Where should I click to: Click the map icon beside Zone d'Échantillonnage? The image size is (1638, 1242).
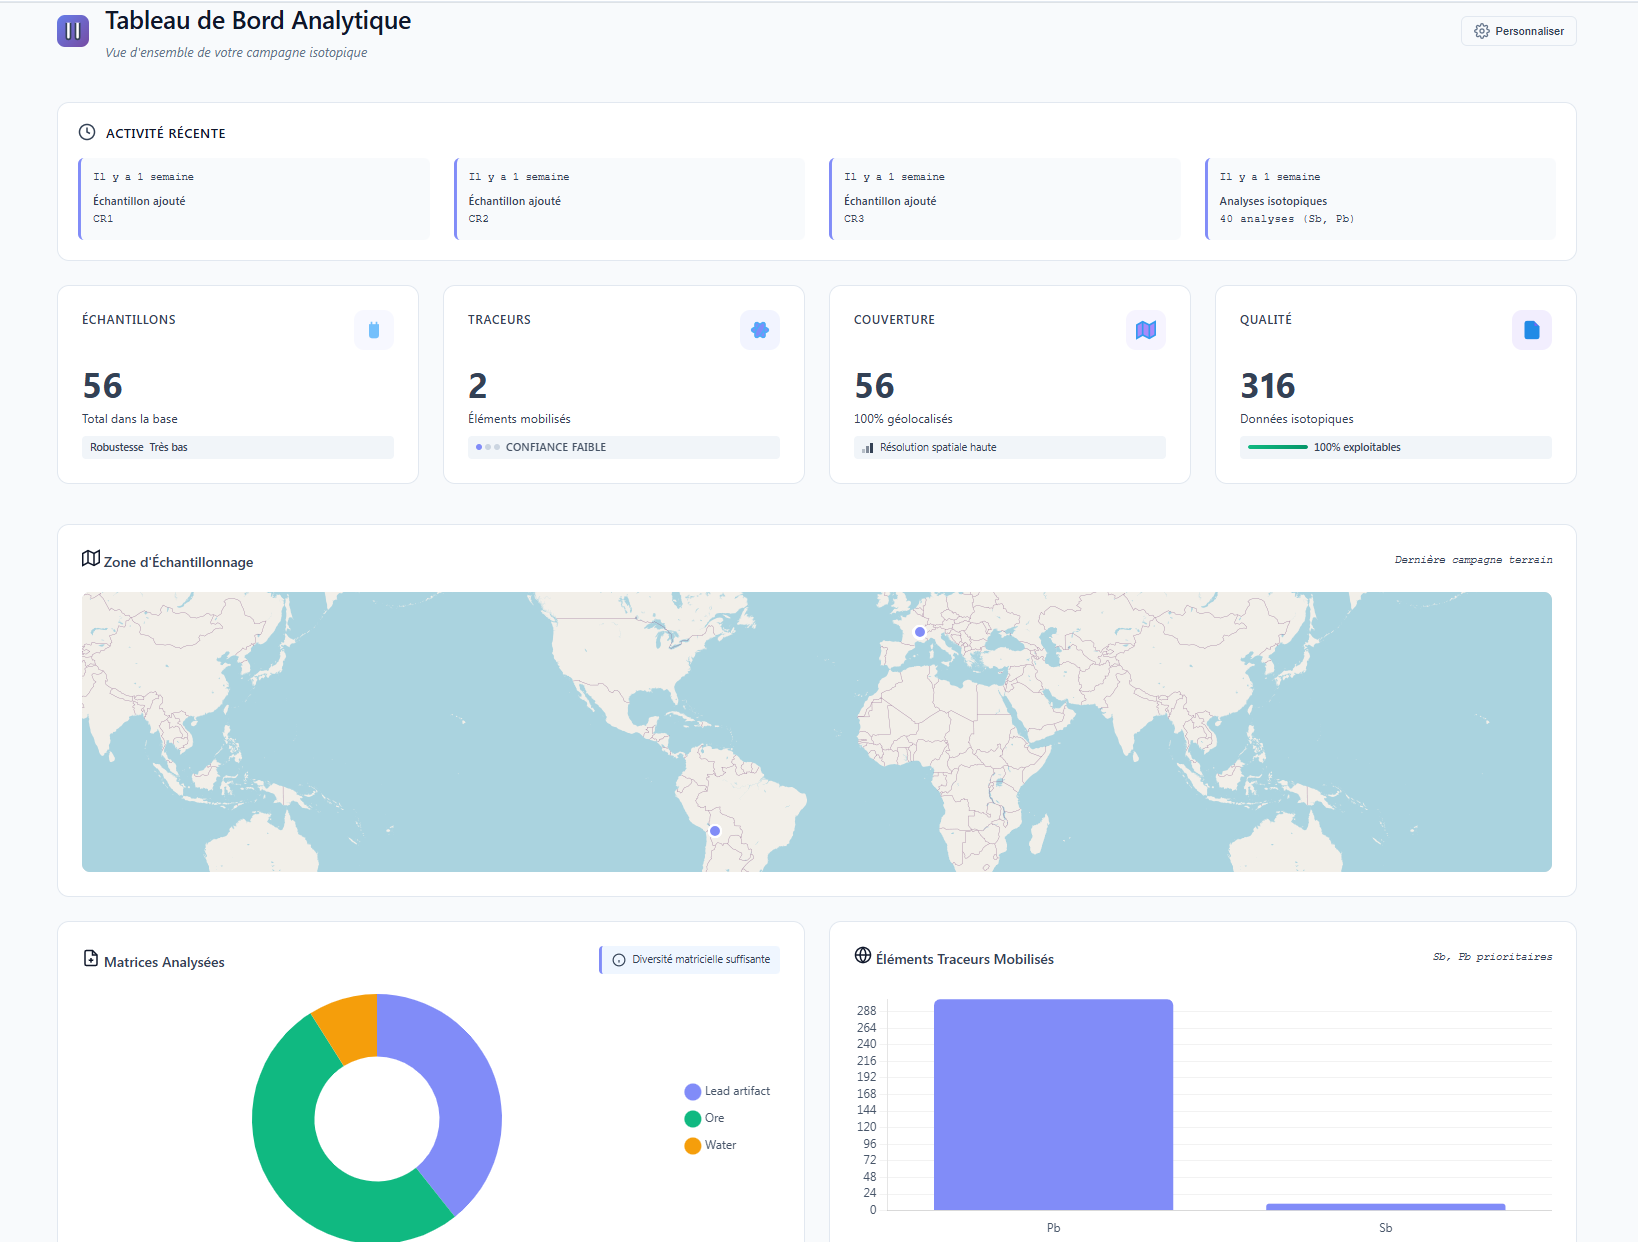91,559
